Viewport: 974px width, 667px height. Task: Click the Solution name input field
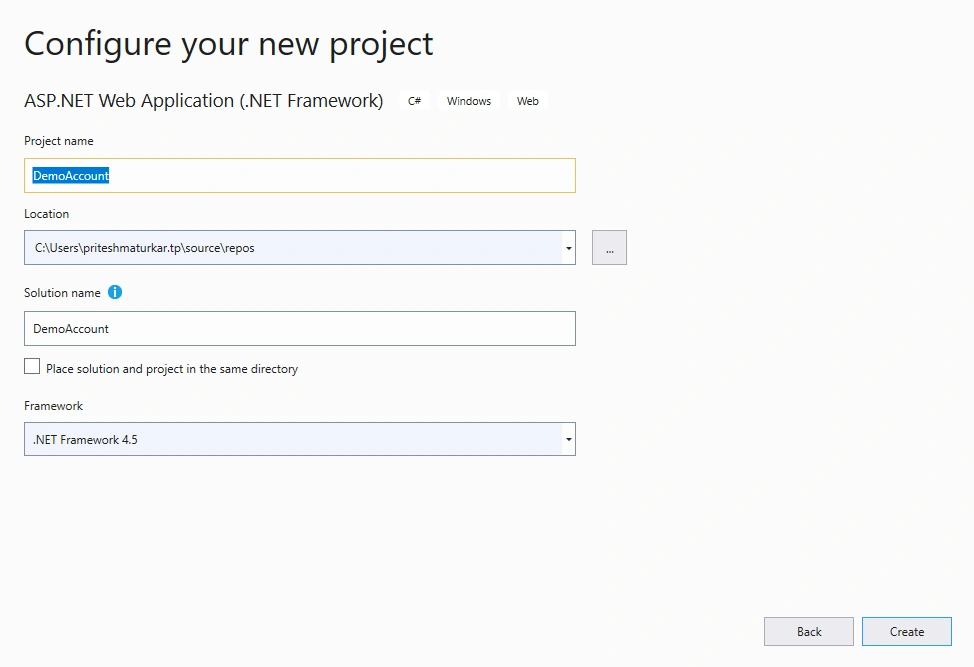tap(299, 329)
